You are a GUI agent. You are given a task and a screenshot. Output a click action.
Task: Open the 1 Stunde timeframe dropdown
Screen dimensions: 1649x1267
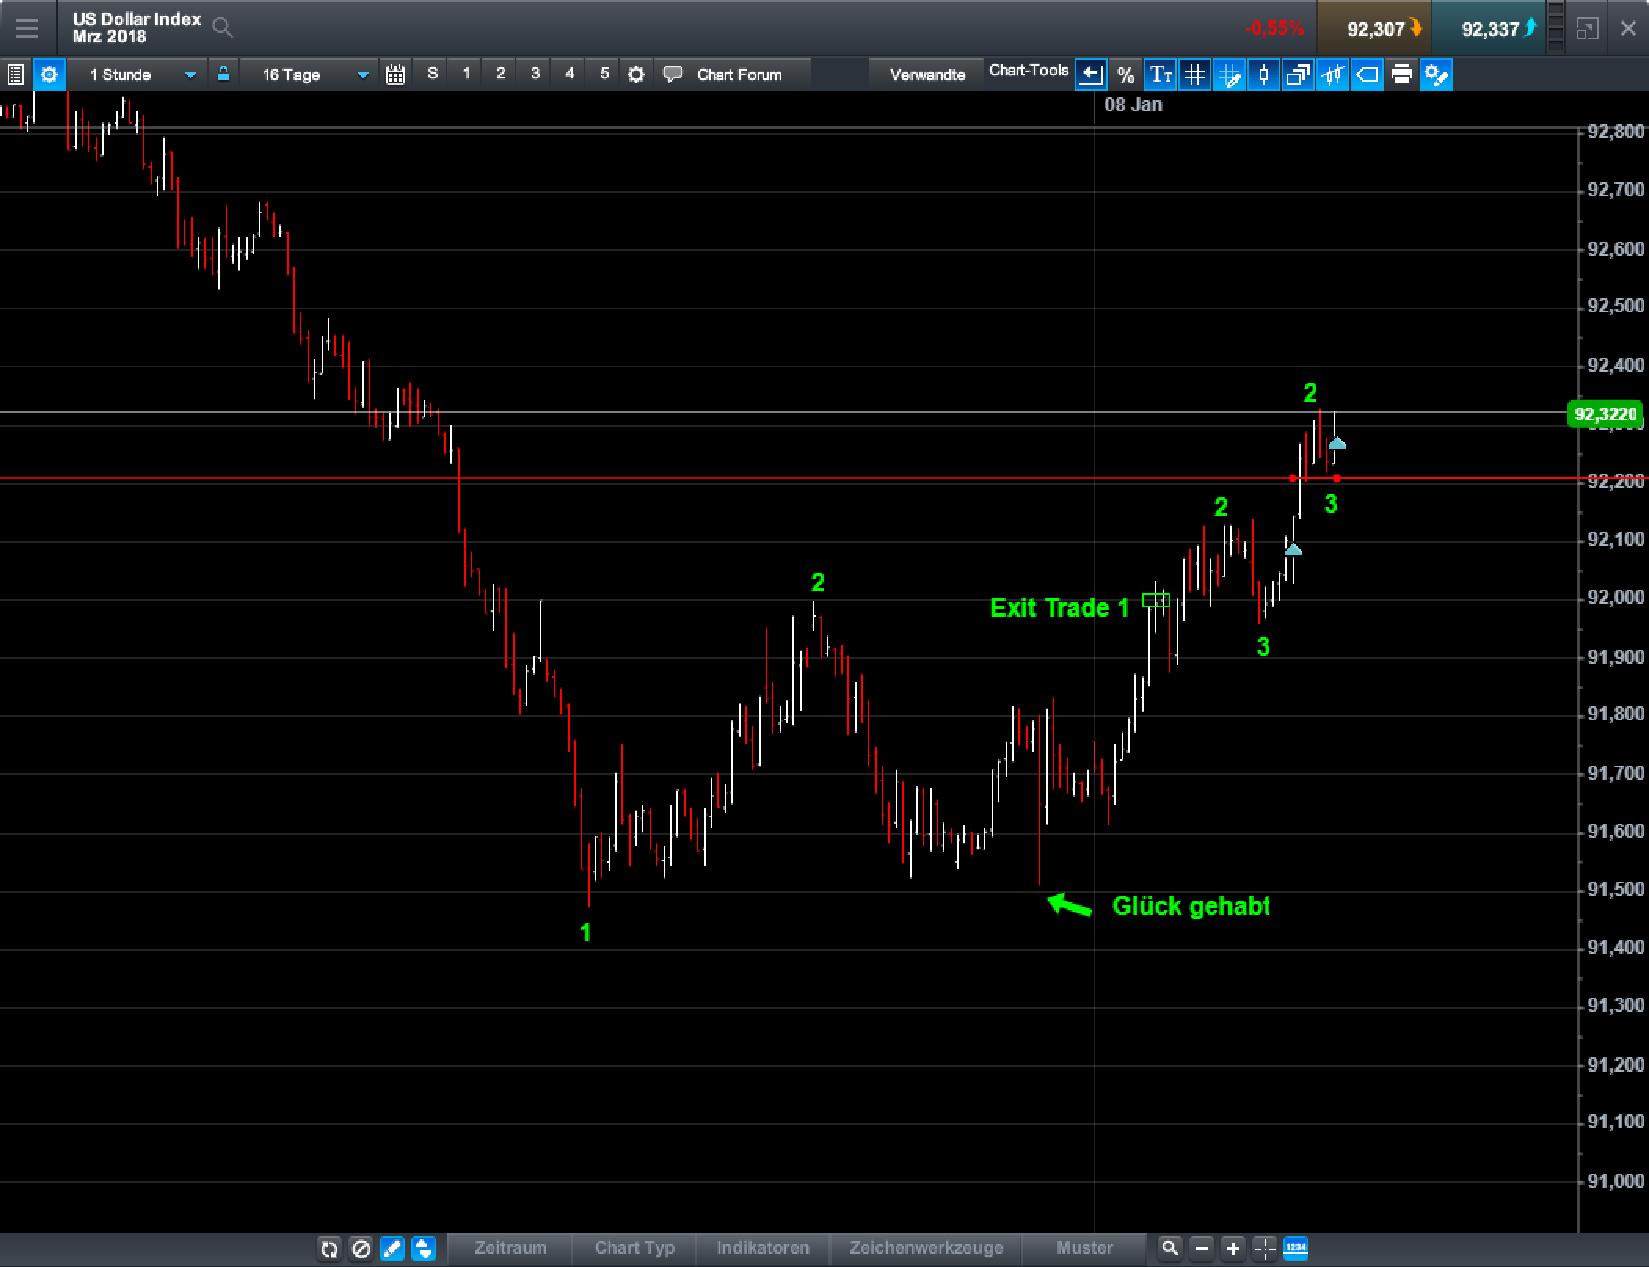tap(188, 74)
